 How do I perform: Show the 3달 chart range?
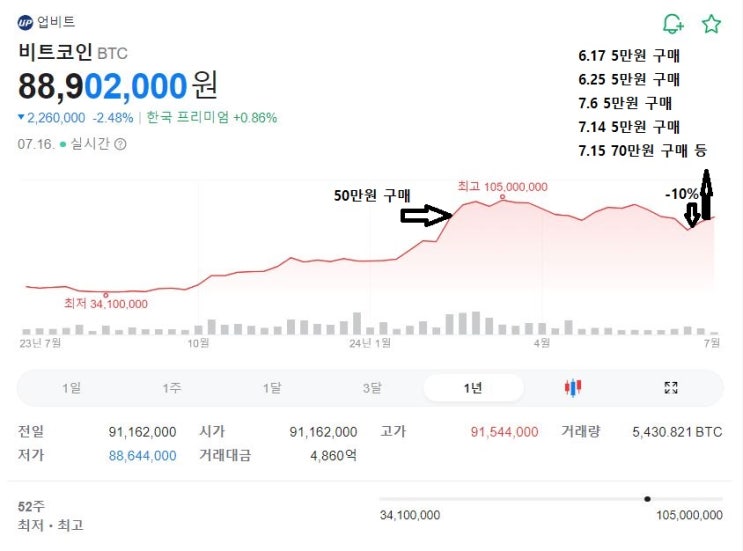click(372, 388)
